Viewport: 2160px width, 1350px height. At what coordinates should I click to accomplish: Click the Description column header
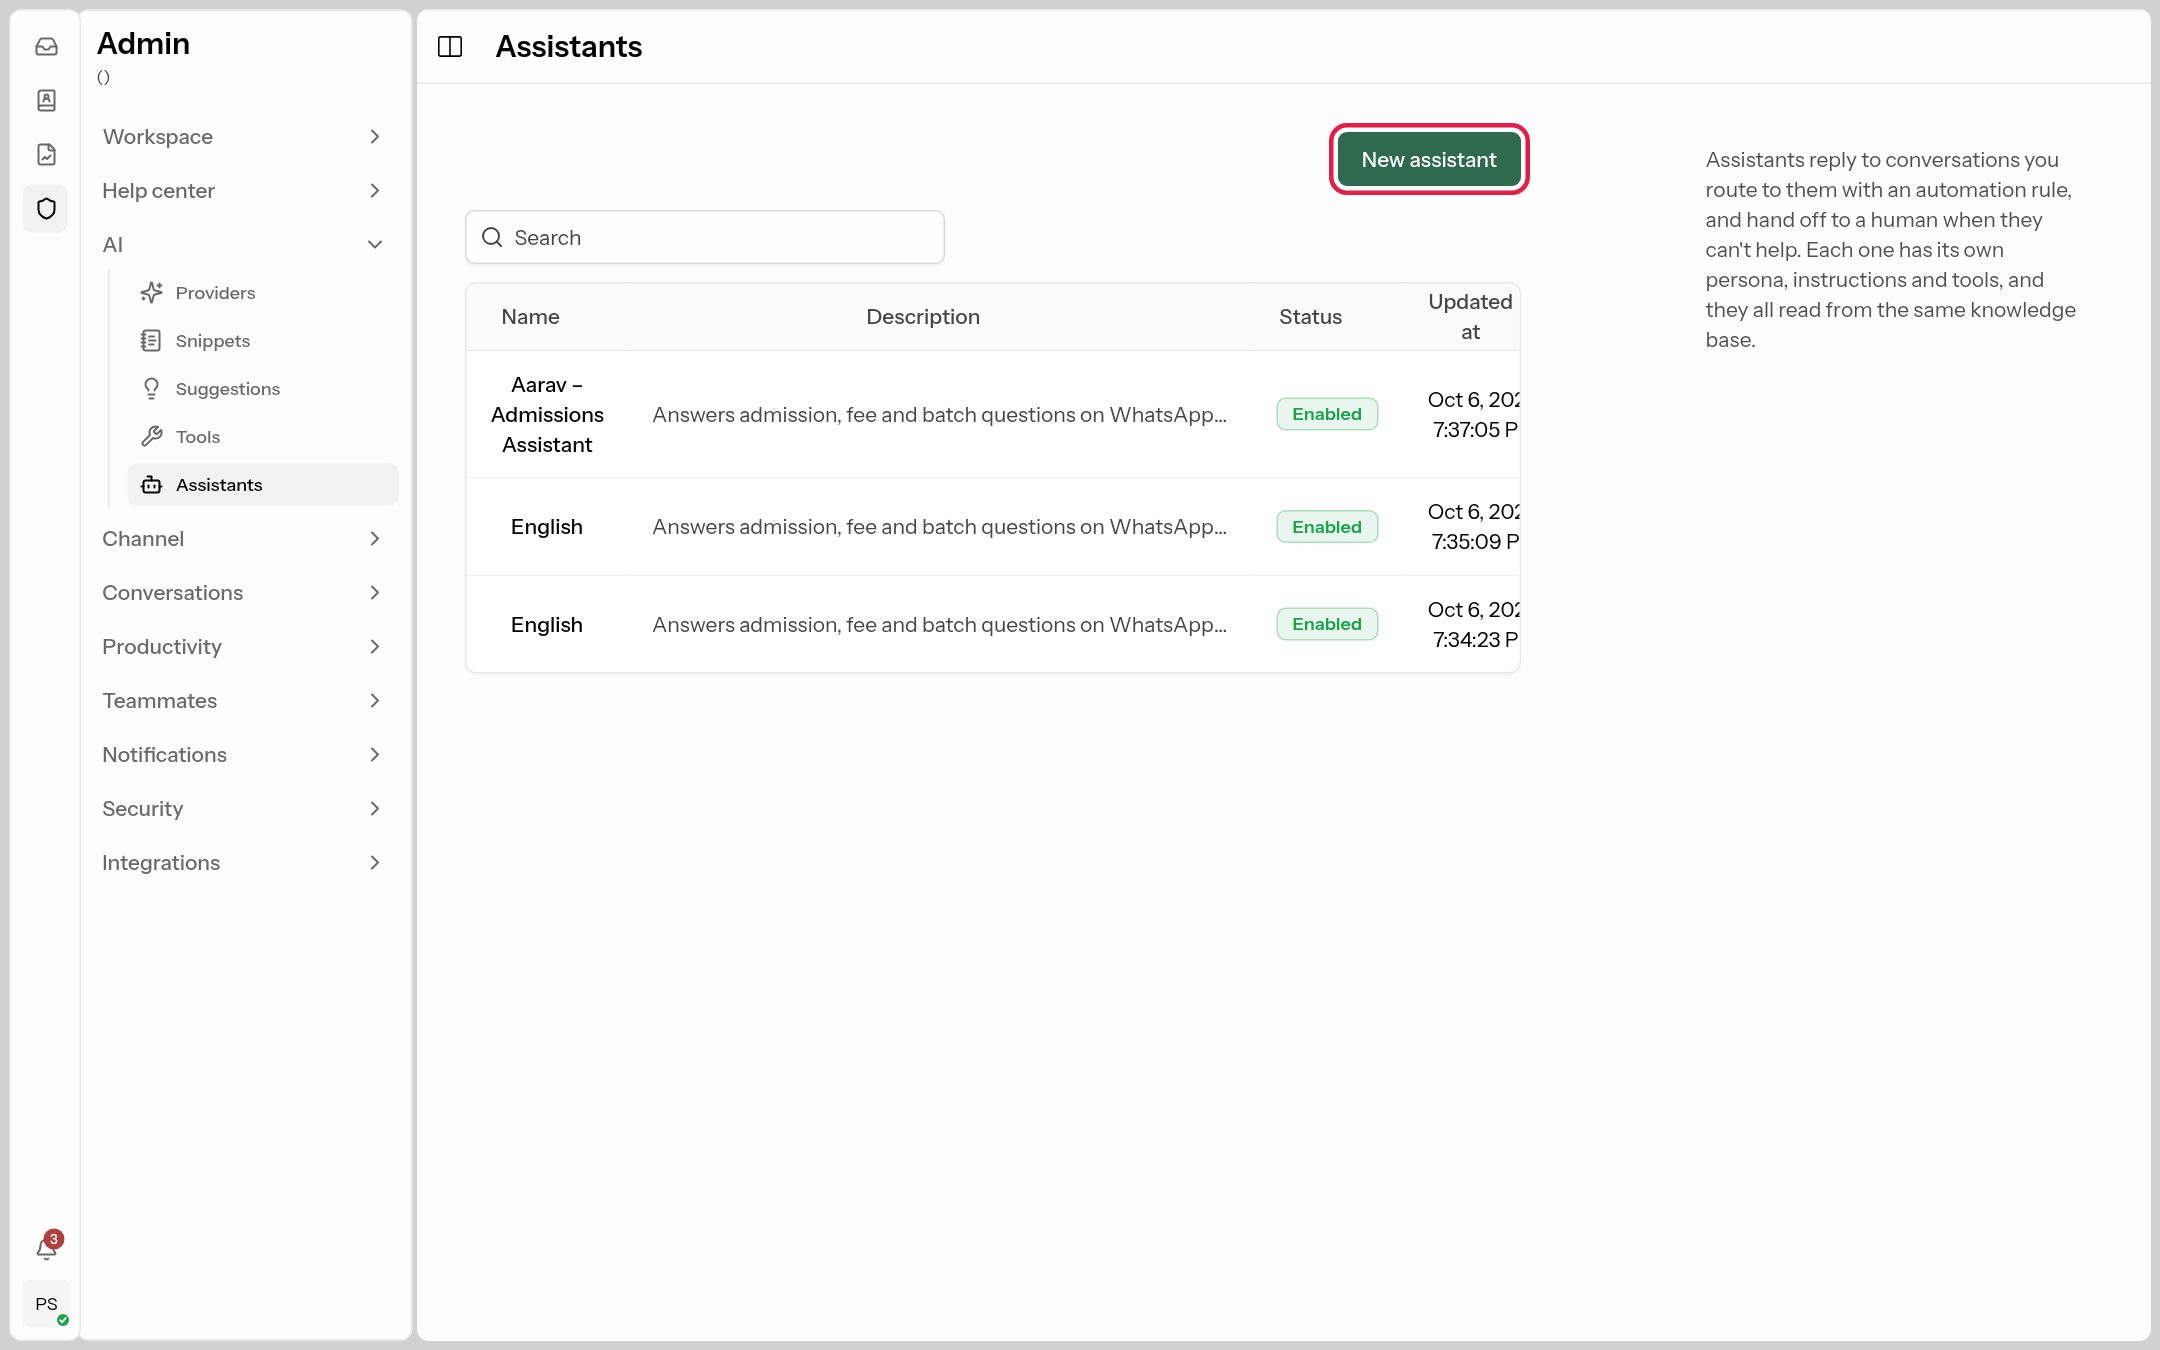922,316
